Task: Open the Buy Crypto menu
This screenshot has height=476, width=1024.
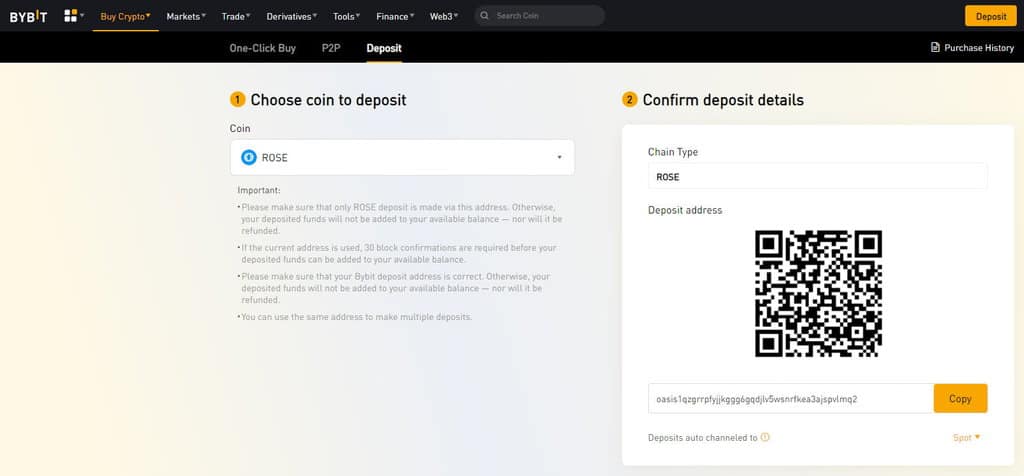Action: [125, 16]
